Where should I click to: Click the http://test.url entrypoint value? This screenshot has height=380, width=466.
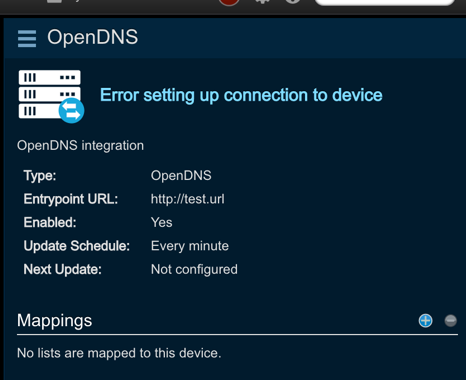pos(188,199)
